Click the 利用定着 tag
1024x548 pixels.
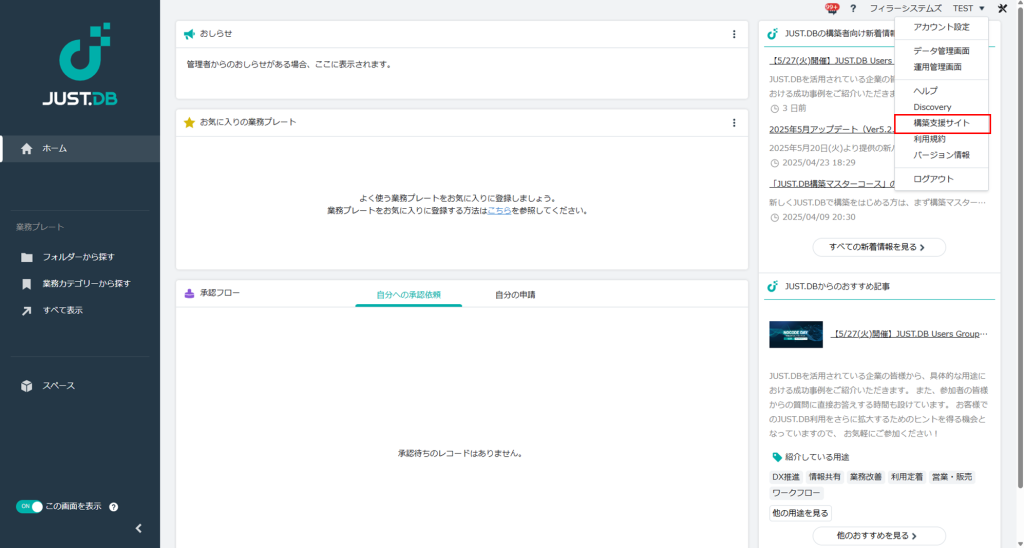pyautogui.click(x=906, y=477)
